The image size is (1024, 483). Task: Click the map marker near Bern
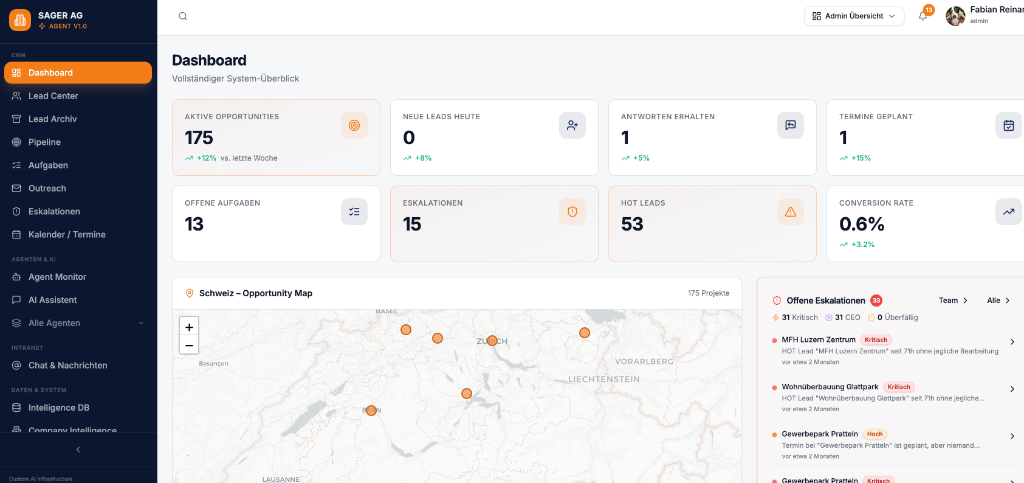pos(371,411)
